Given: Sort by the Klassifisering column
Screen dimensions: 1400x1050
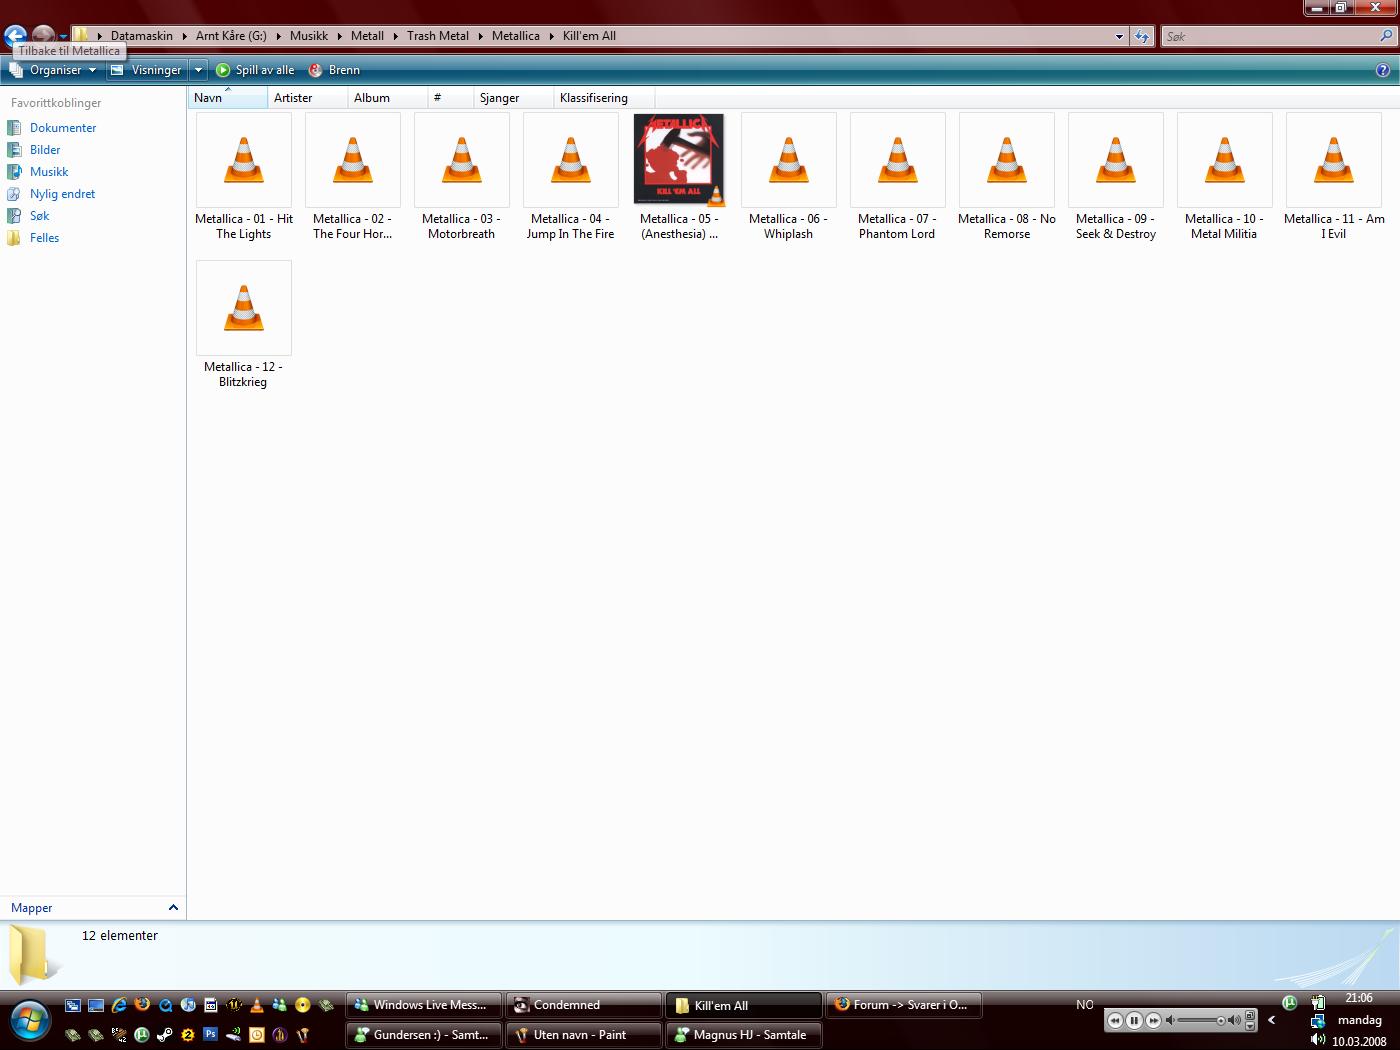Looking at the screenshot, I should tap(605, 97).
